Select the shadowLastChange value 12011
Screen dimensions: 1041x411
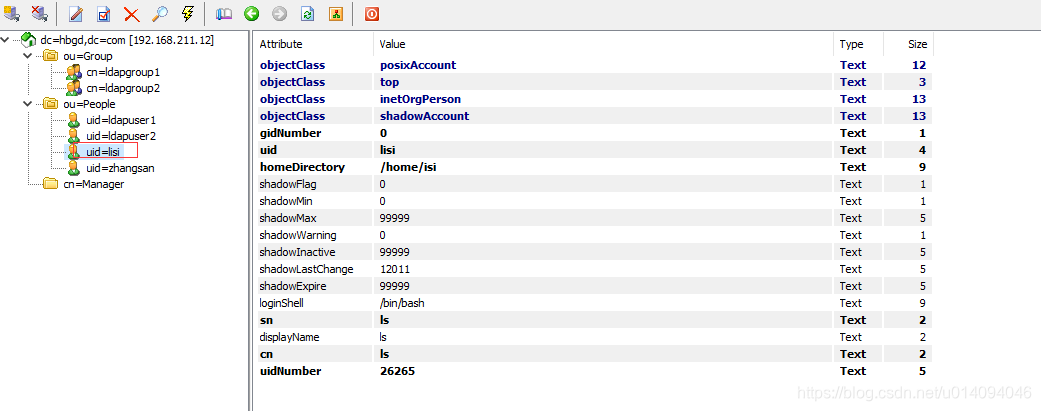tap(394, 269)
